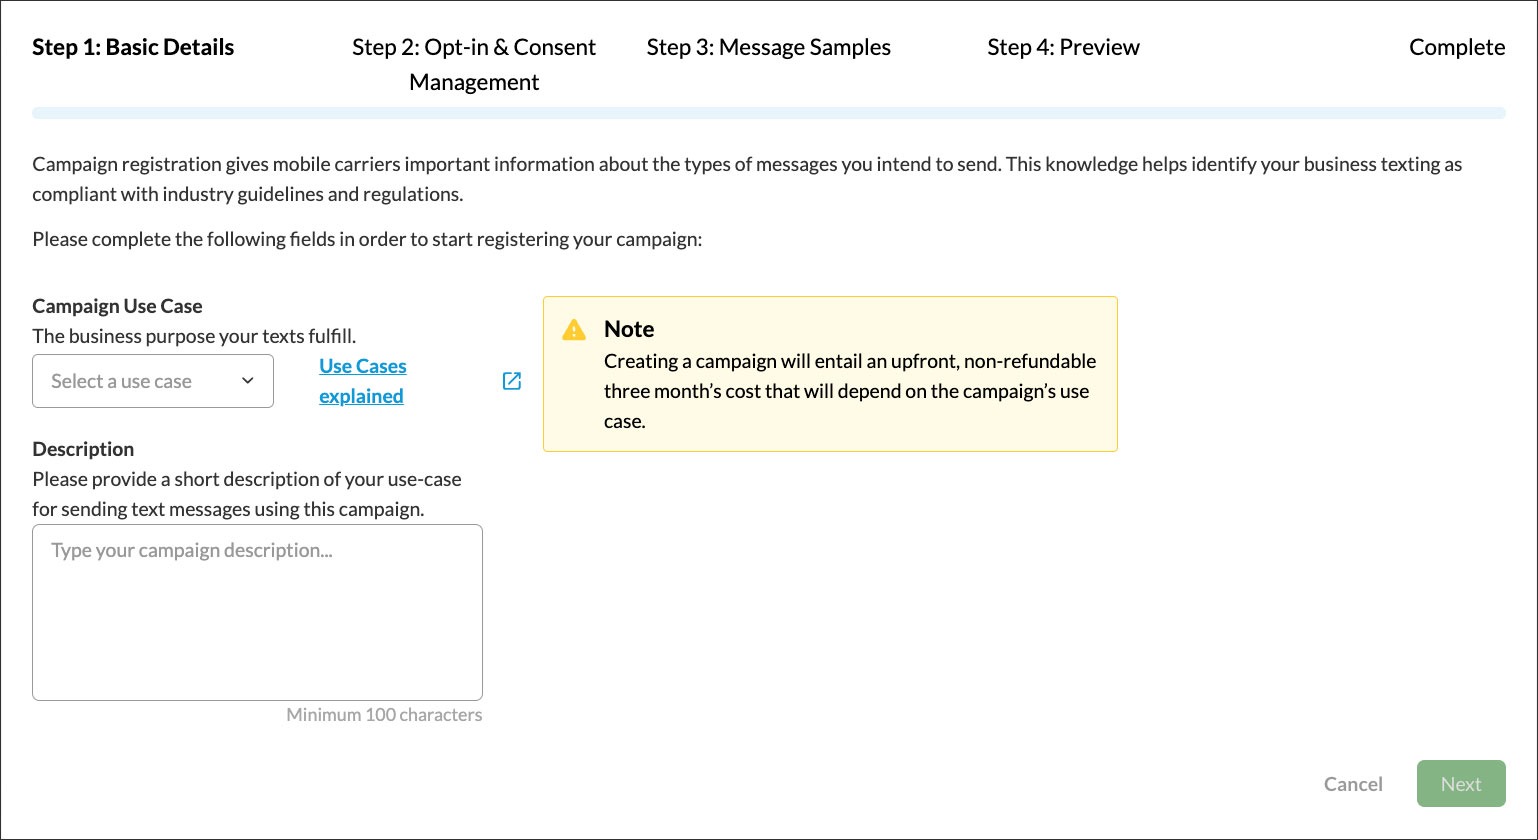The width and height of the screenshot is (1538, 840).
Task: Click the light blue step progress bar
Action: coord(768,113)
